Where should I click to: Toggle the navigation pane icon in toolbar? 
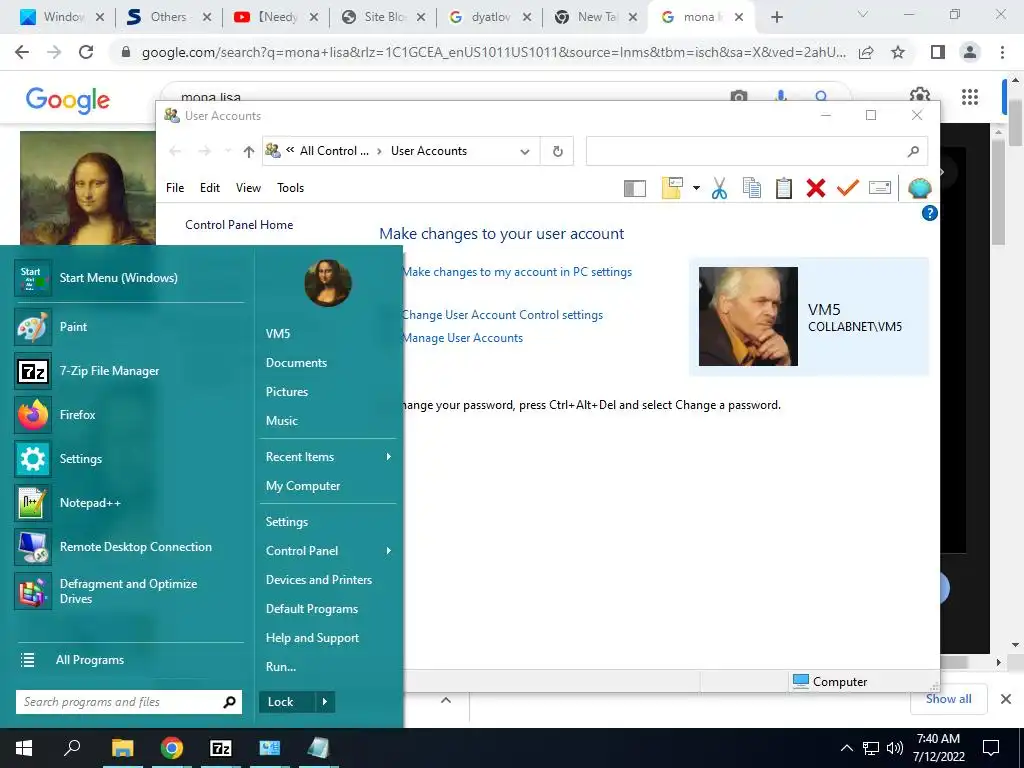(x=635, y=189)
